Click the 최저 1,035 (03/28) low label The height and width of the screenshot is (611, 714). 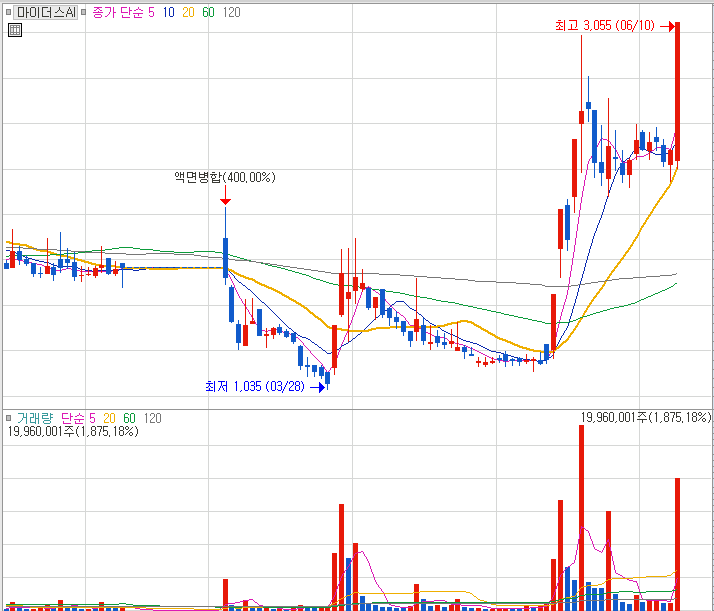pos(255,387)
